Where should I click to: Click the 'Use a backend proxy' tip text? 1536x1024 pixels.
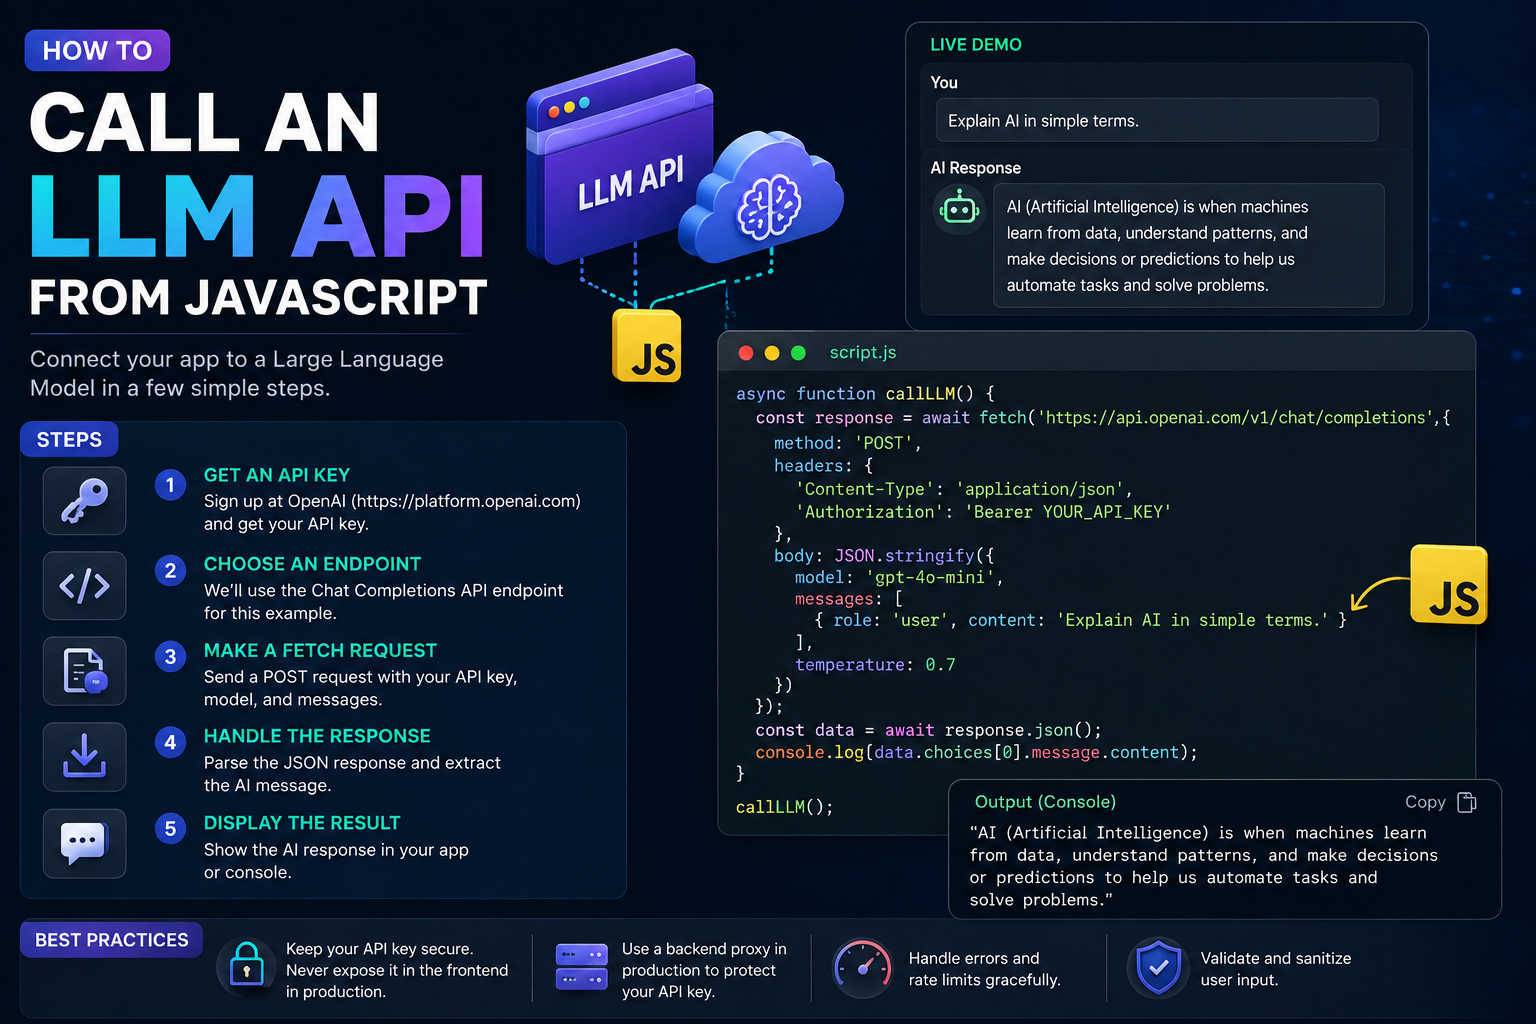704,970
